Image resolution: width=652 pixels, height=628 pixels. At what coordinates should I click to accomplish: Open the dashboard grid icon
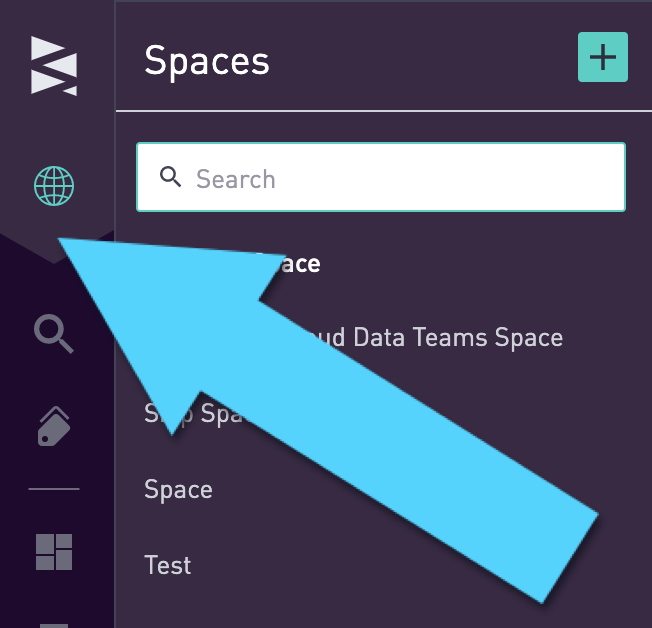coord(54,552)
